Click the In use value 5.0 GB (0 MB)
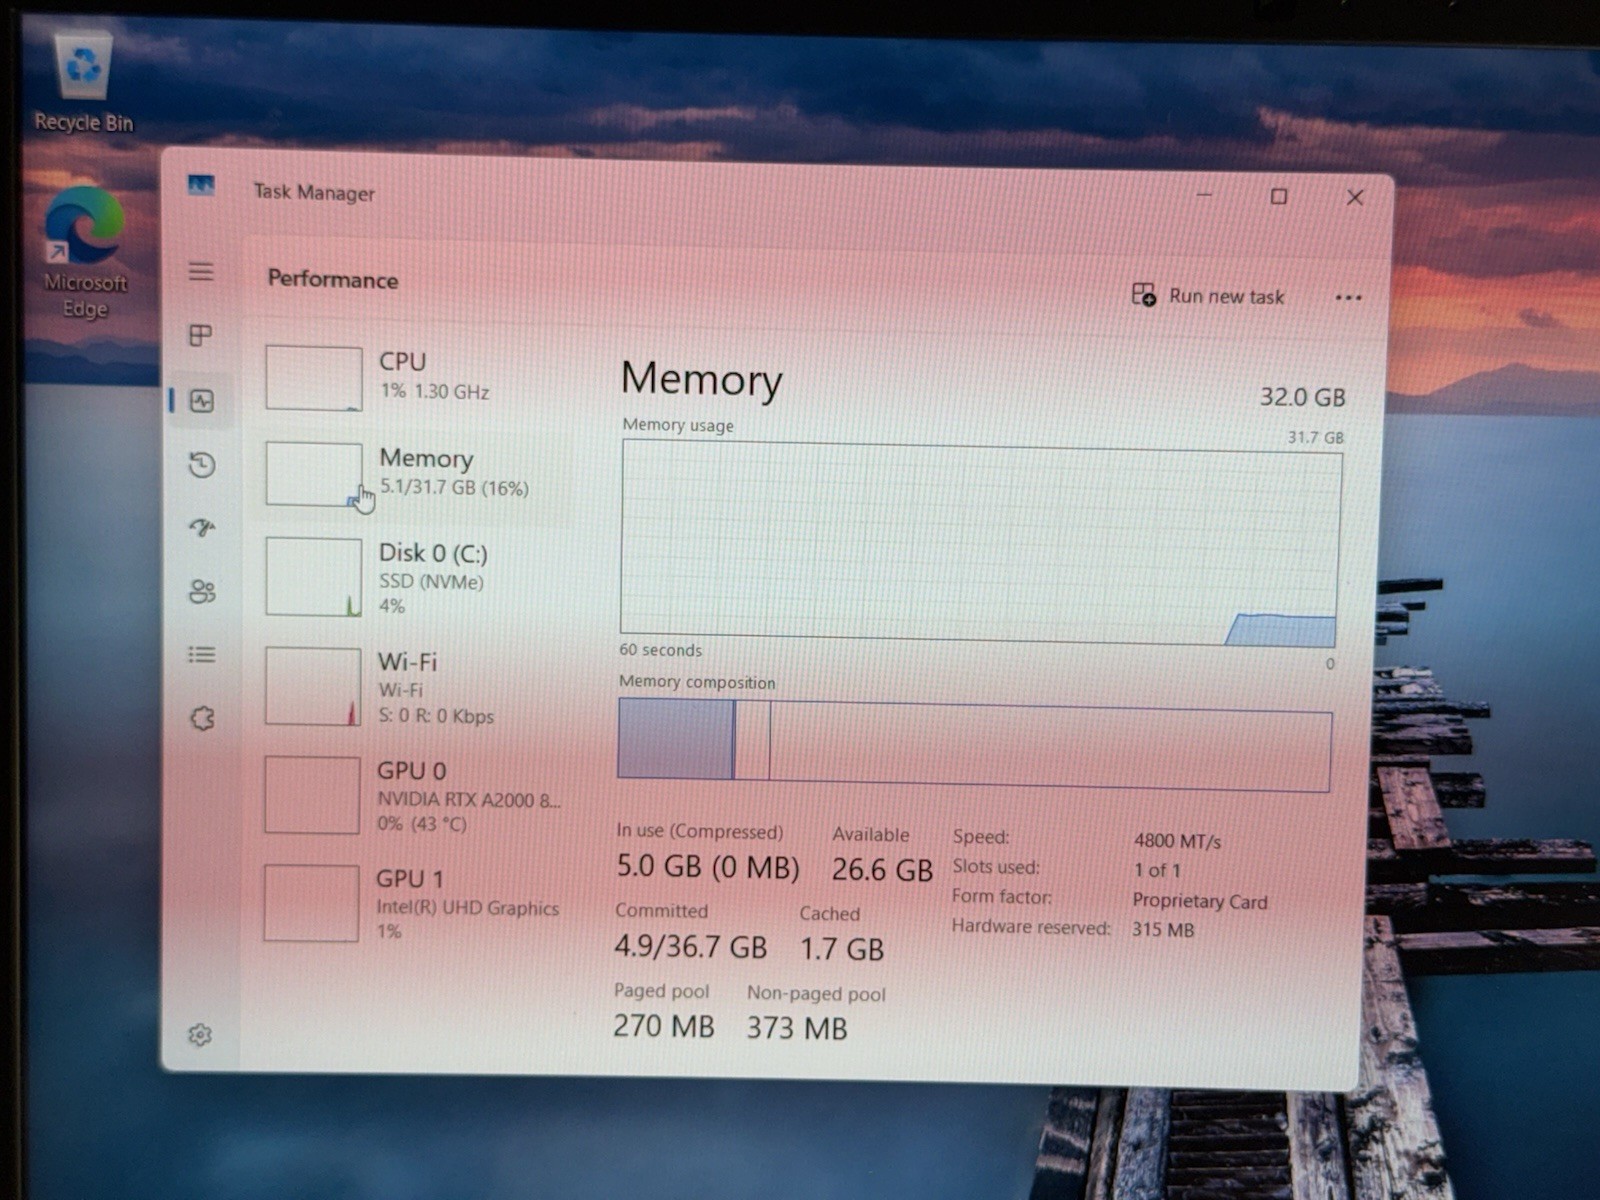The image size is (1600, 1200). [707, 866]
